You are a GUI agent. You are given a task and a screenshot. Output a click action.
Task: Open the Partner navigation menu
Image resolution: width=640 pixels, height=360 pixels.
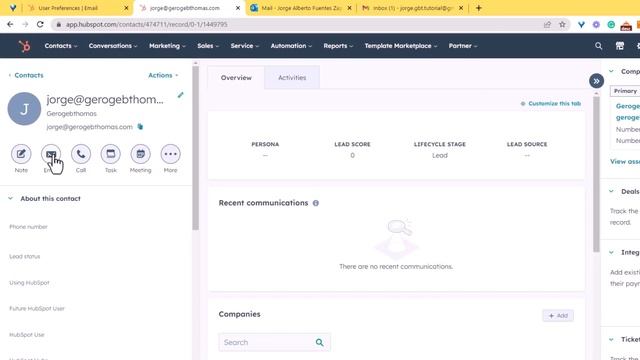[x=463, y=46]
